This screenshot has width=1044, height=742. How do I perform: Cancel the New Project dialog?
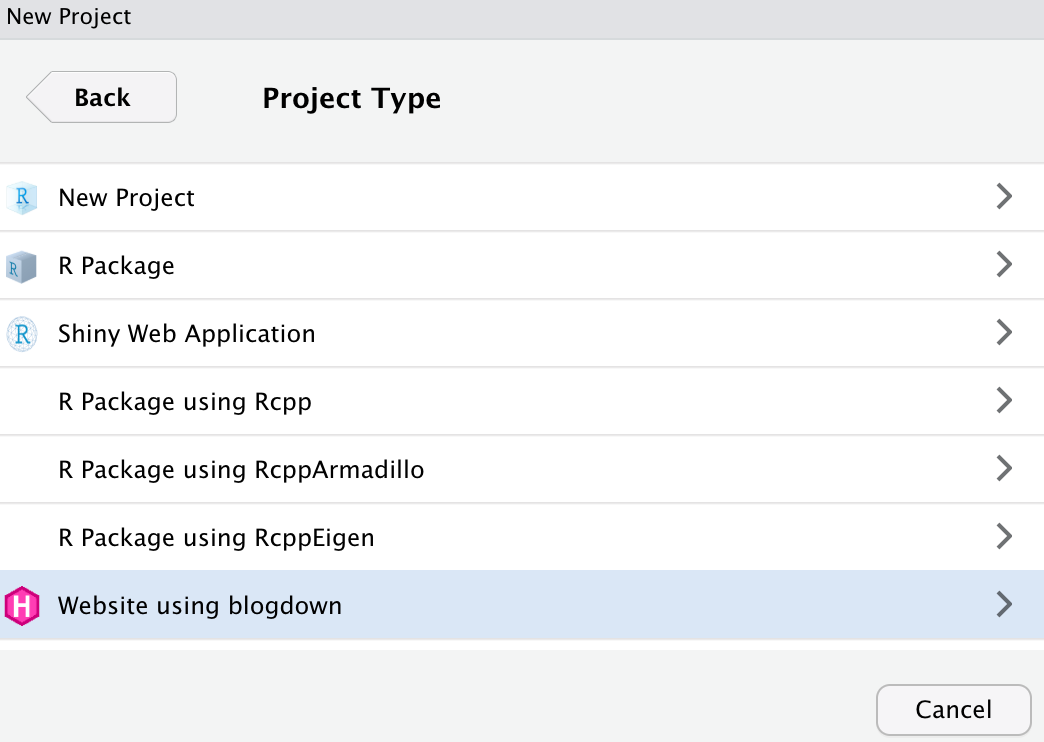[x=953, y=709]
